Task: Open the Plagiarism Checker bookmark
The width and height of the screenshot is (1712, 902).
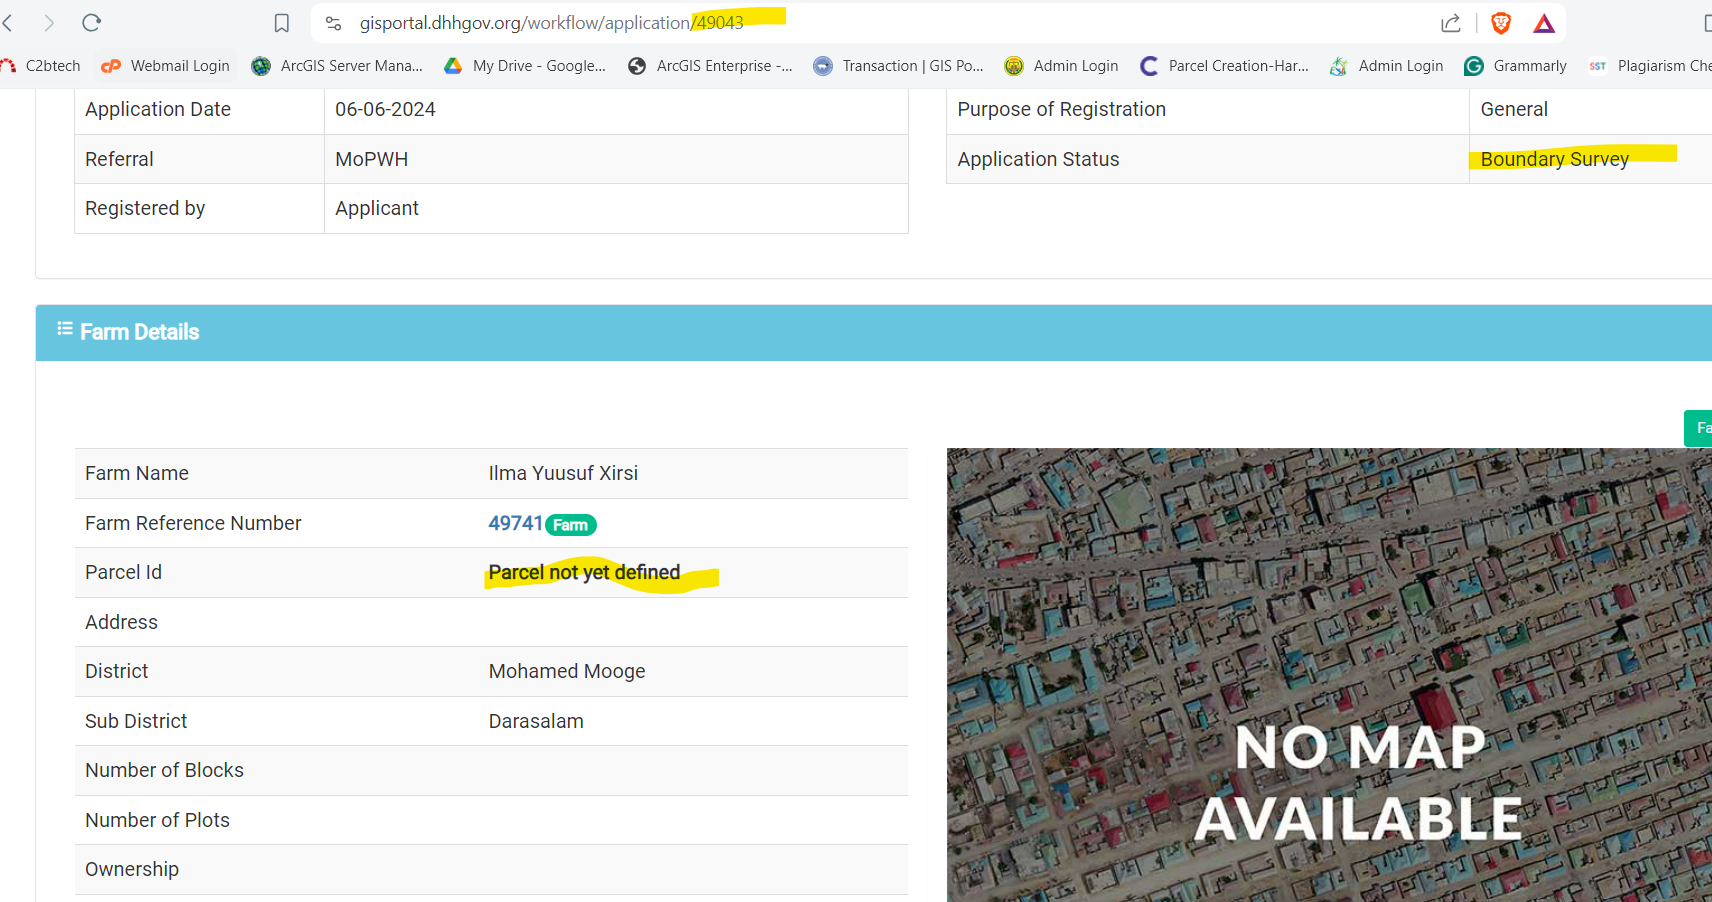Action: pyautogui.click(x=1651, y=66)
